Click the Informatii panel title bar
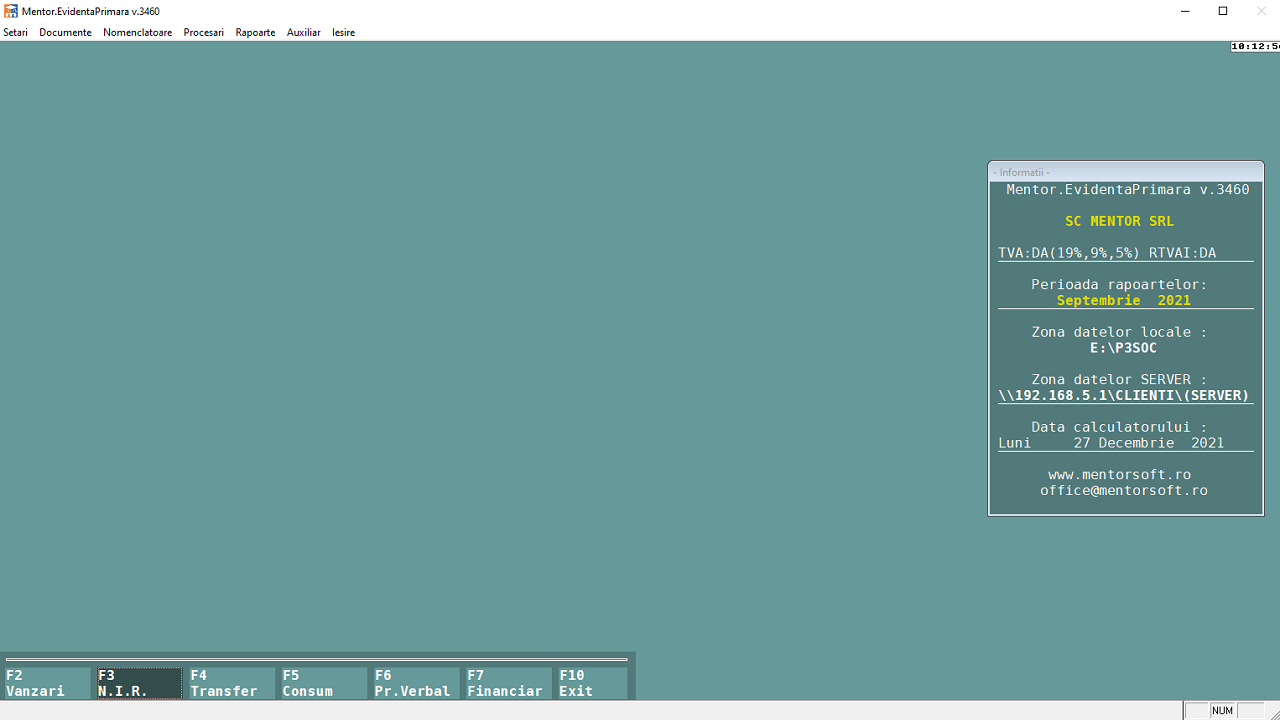The height and width of the screenshot is (720, 1280). (1125, 172)
